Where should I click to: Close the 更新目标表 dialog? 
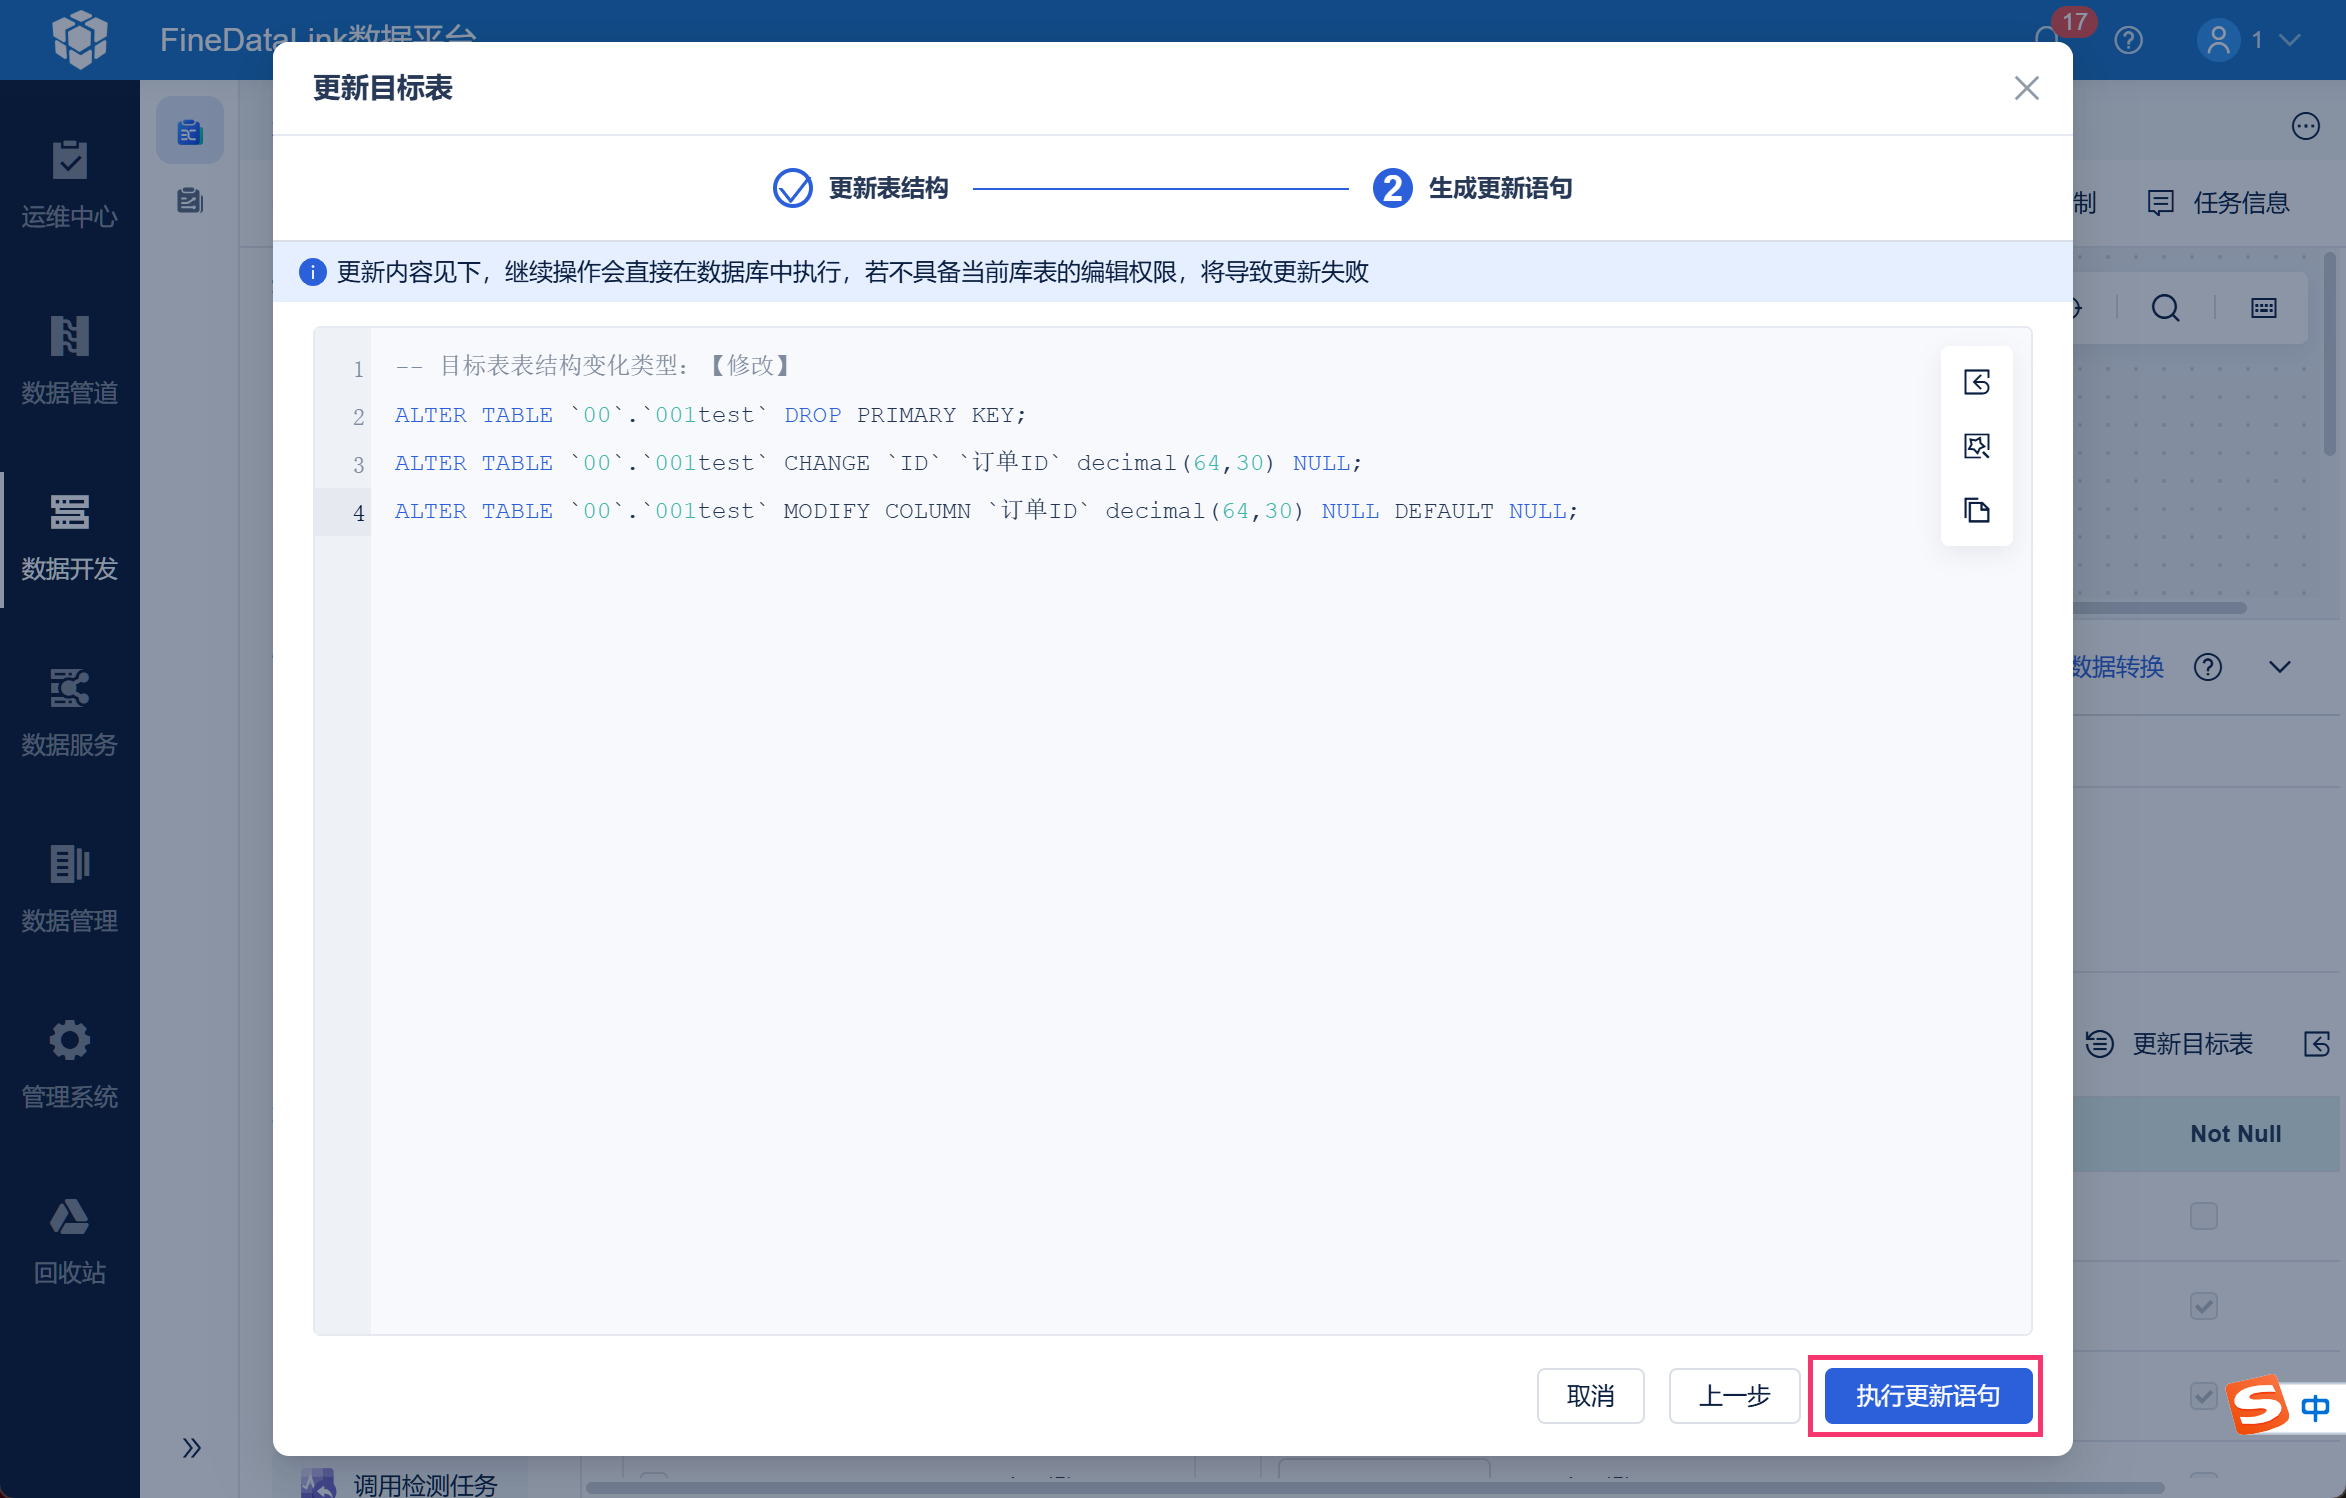tap(2027, 88)
